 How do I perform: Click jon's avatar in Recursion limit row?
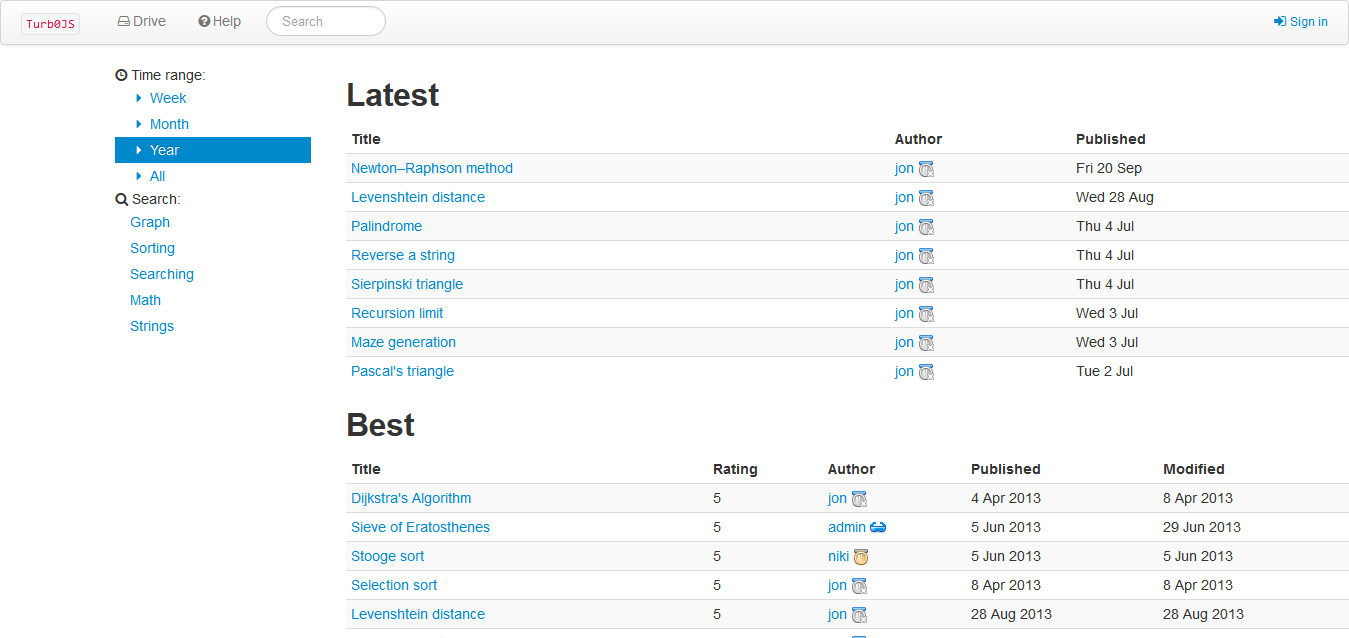[x=926, y=314]
